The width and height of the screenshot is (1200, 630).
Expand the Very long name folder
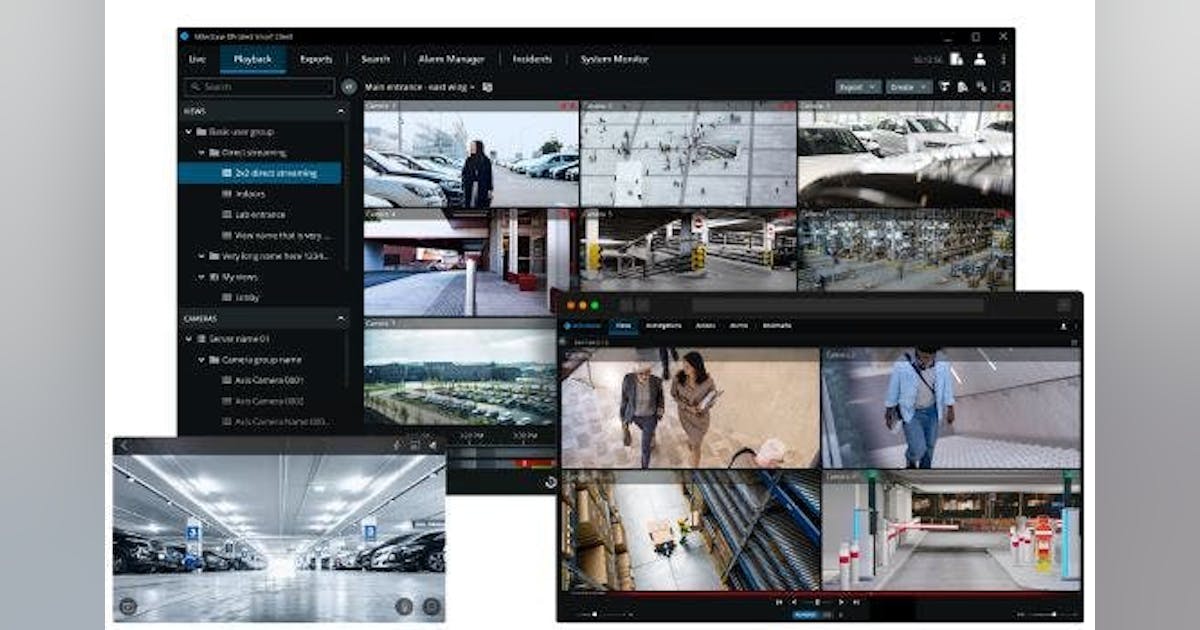pos(201,256)
